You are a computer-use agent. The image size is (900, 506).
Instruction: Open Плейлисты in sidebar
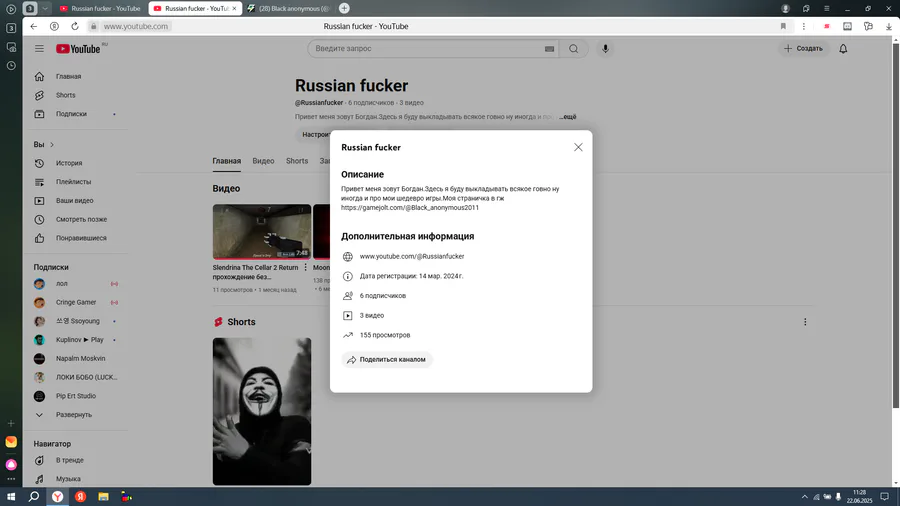pos(75,182)
